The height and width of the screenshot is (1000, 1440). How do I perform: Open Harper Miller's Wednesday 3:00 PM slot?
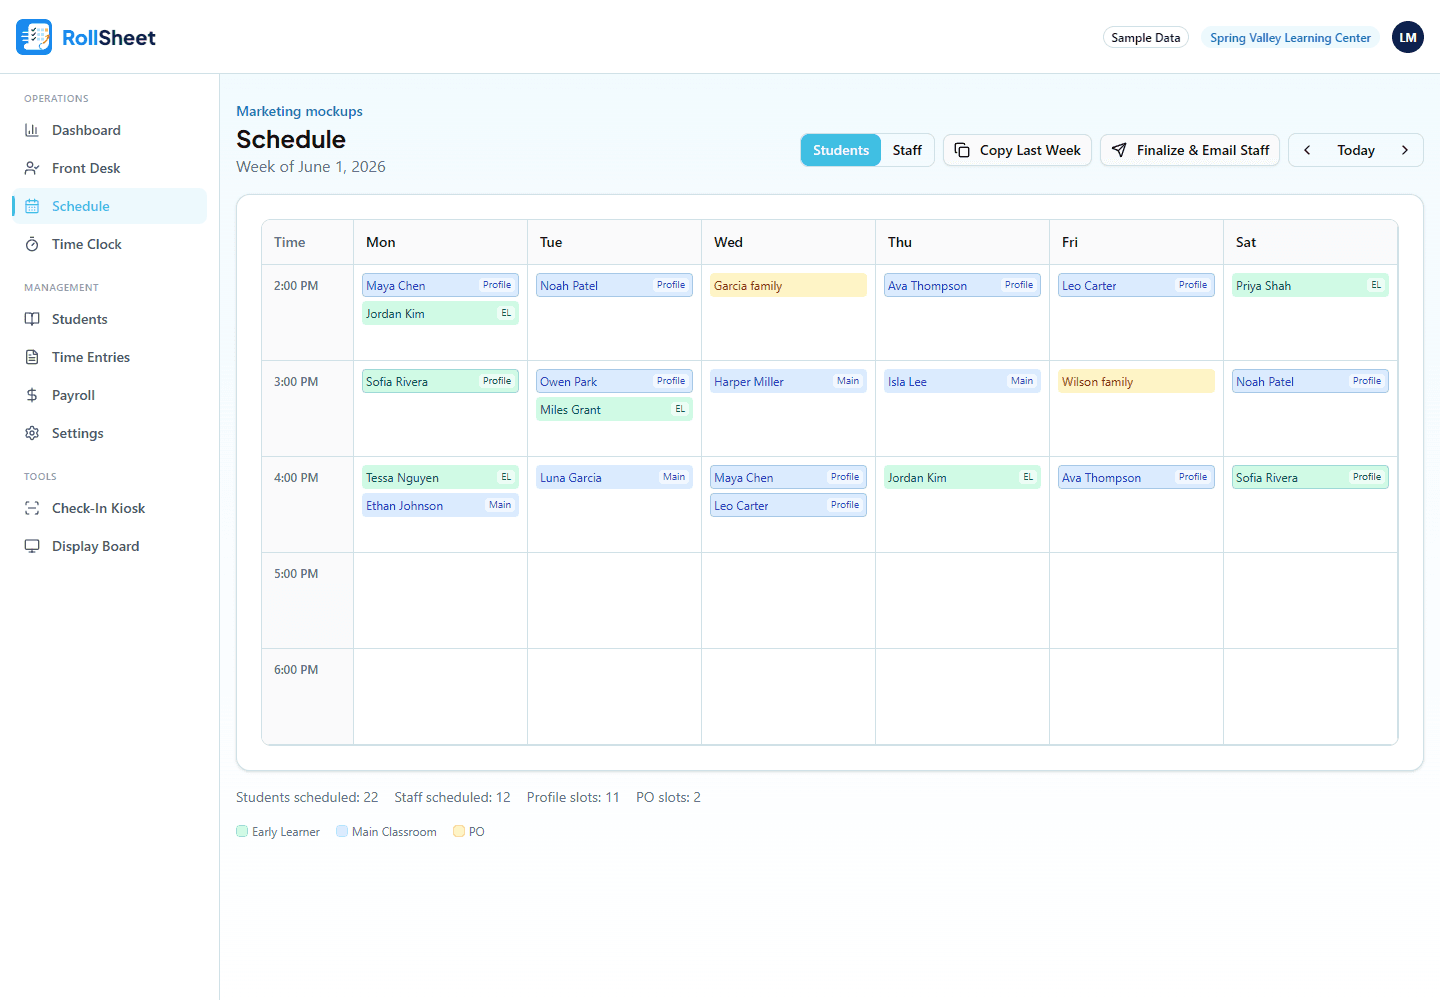point(788,381)
